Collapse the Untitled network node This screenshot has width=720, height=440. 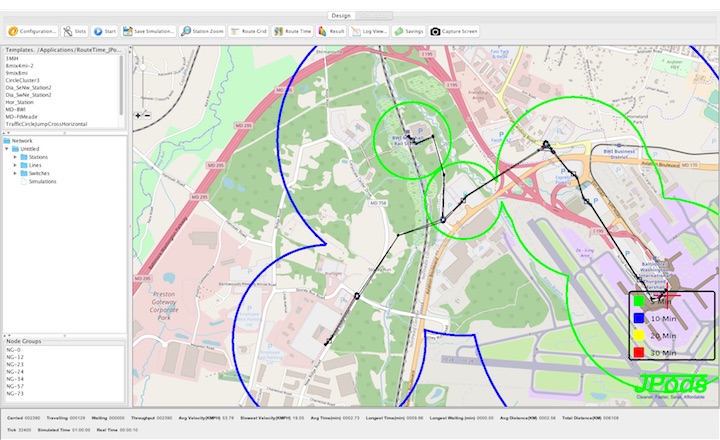[x=9, y=149]
